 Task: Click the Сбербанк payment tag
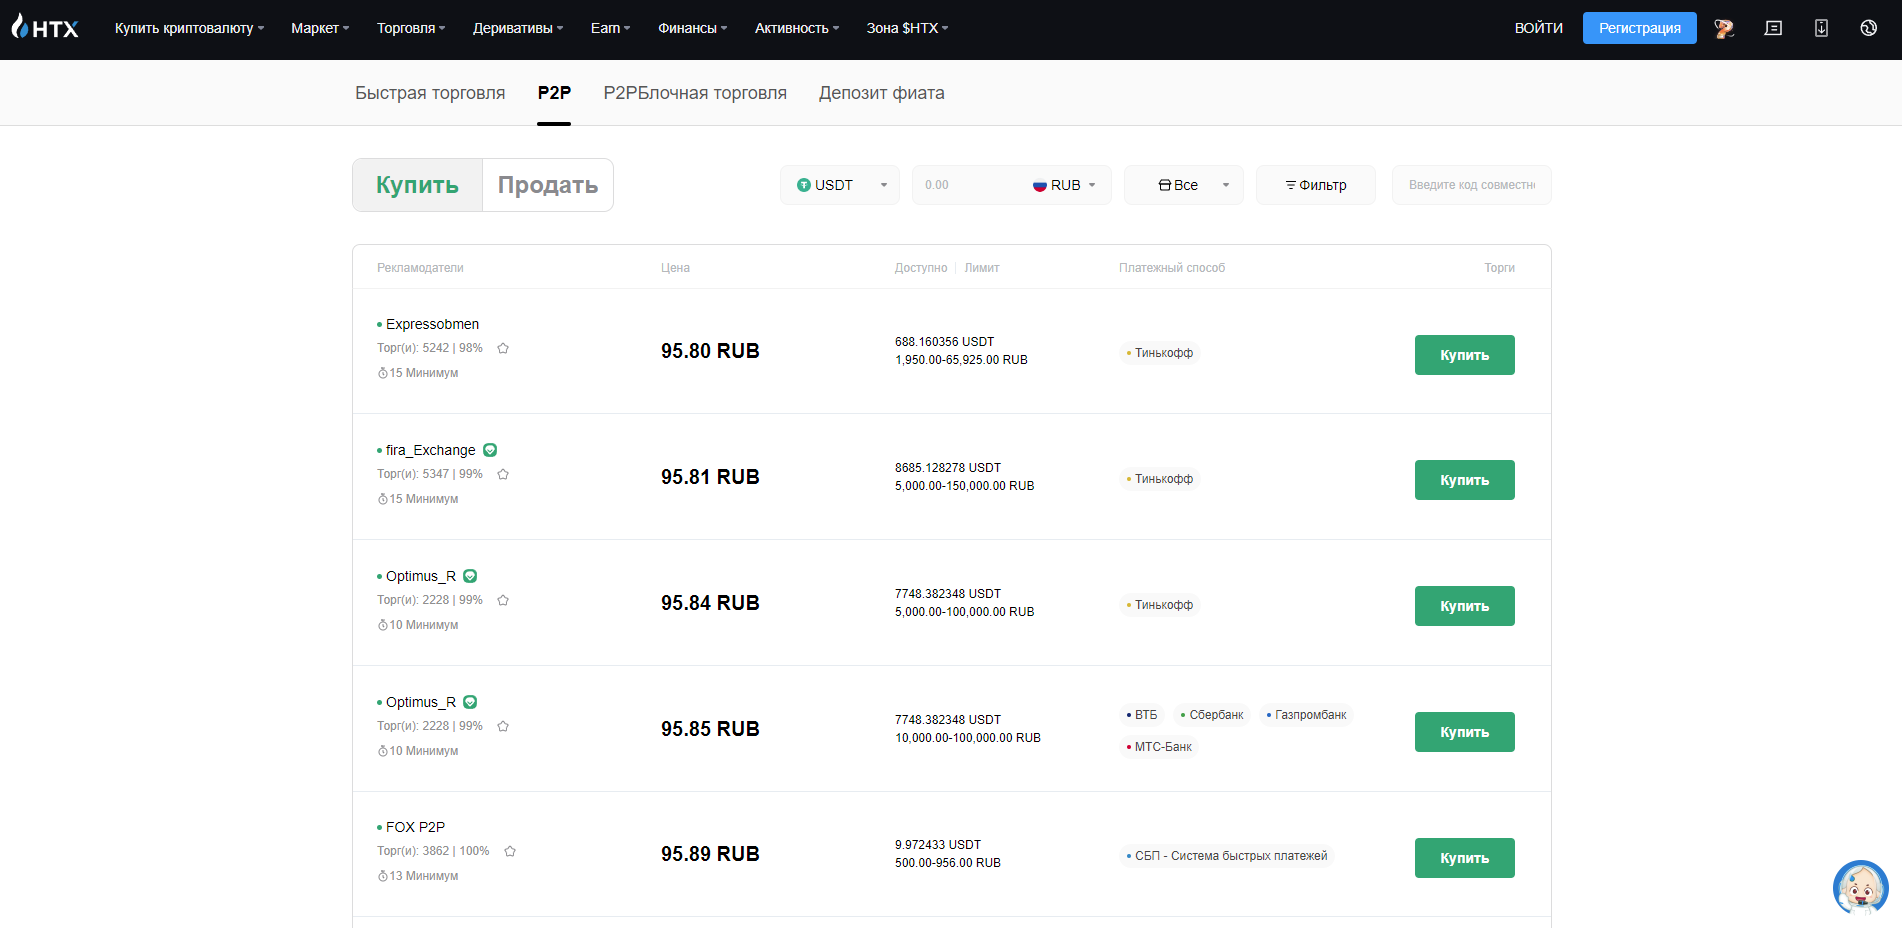click(1212, 715)
